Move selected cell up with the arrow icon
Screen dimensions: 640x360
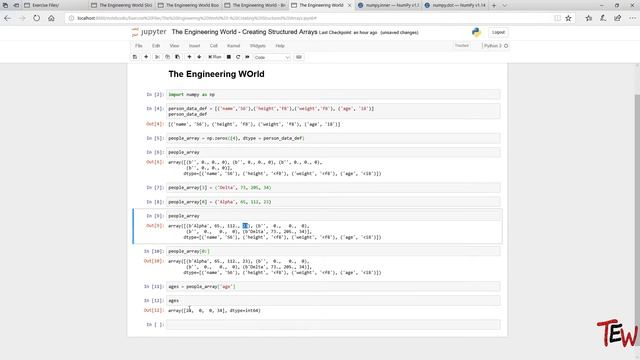click(x=189, y=57)
